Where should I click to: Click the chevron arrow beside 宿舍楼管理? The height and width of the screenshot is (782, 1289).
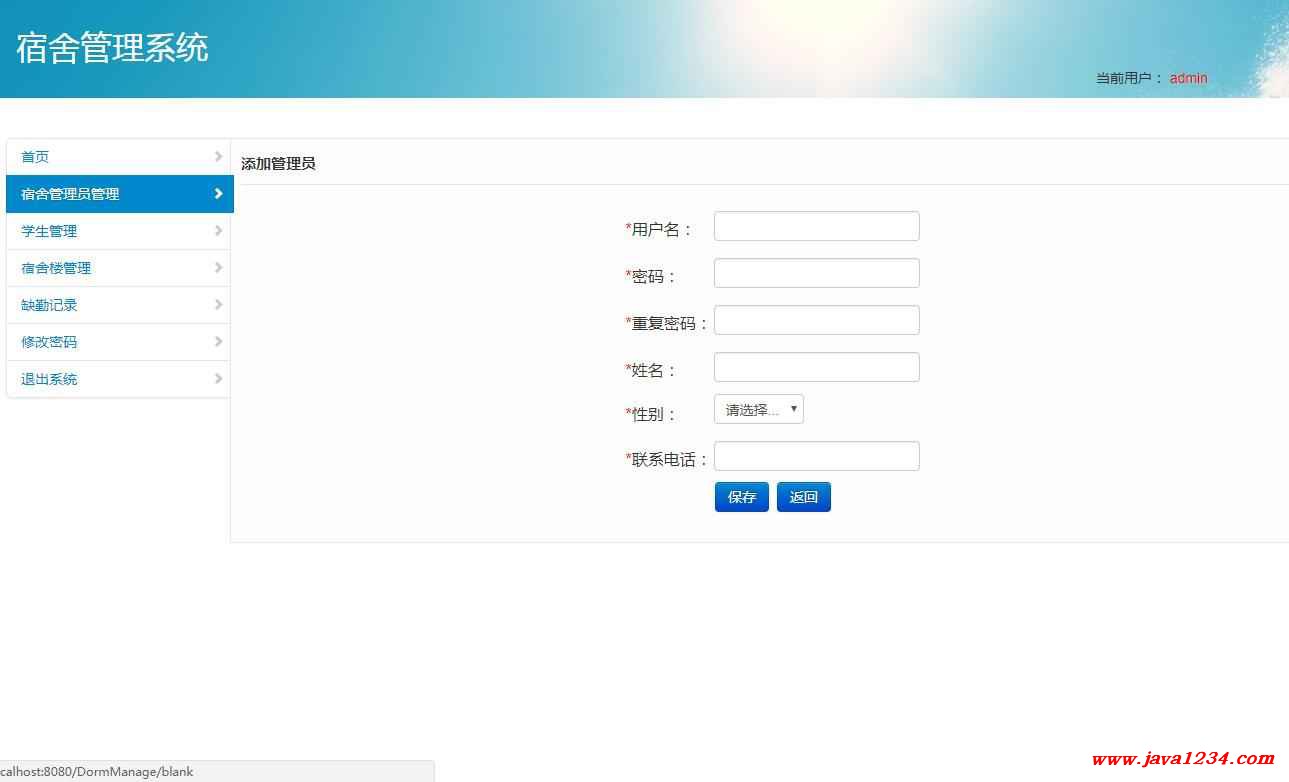pos(218,268)
